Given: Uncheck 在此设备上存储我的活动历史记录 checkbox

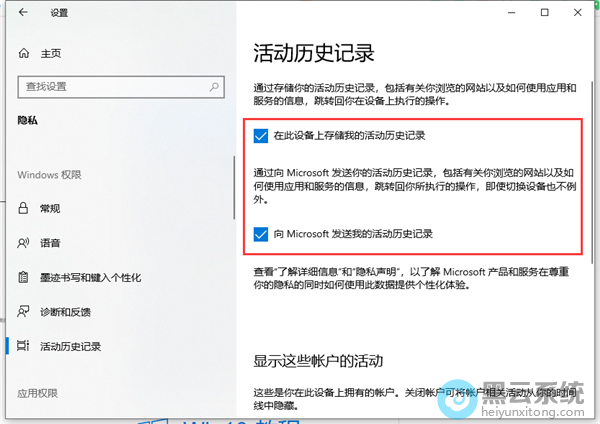Looking at the screenshot, I should tap(261, 135).
